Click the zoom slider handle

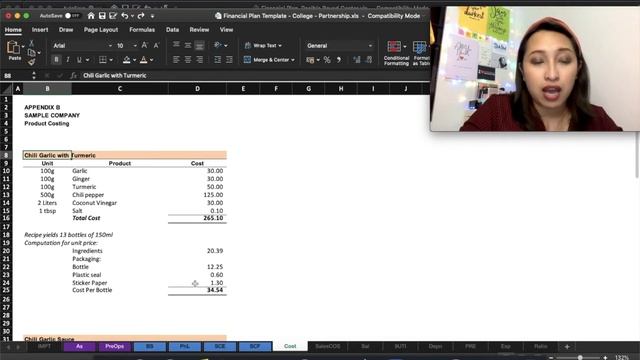click(580, 358)
